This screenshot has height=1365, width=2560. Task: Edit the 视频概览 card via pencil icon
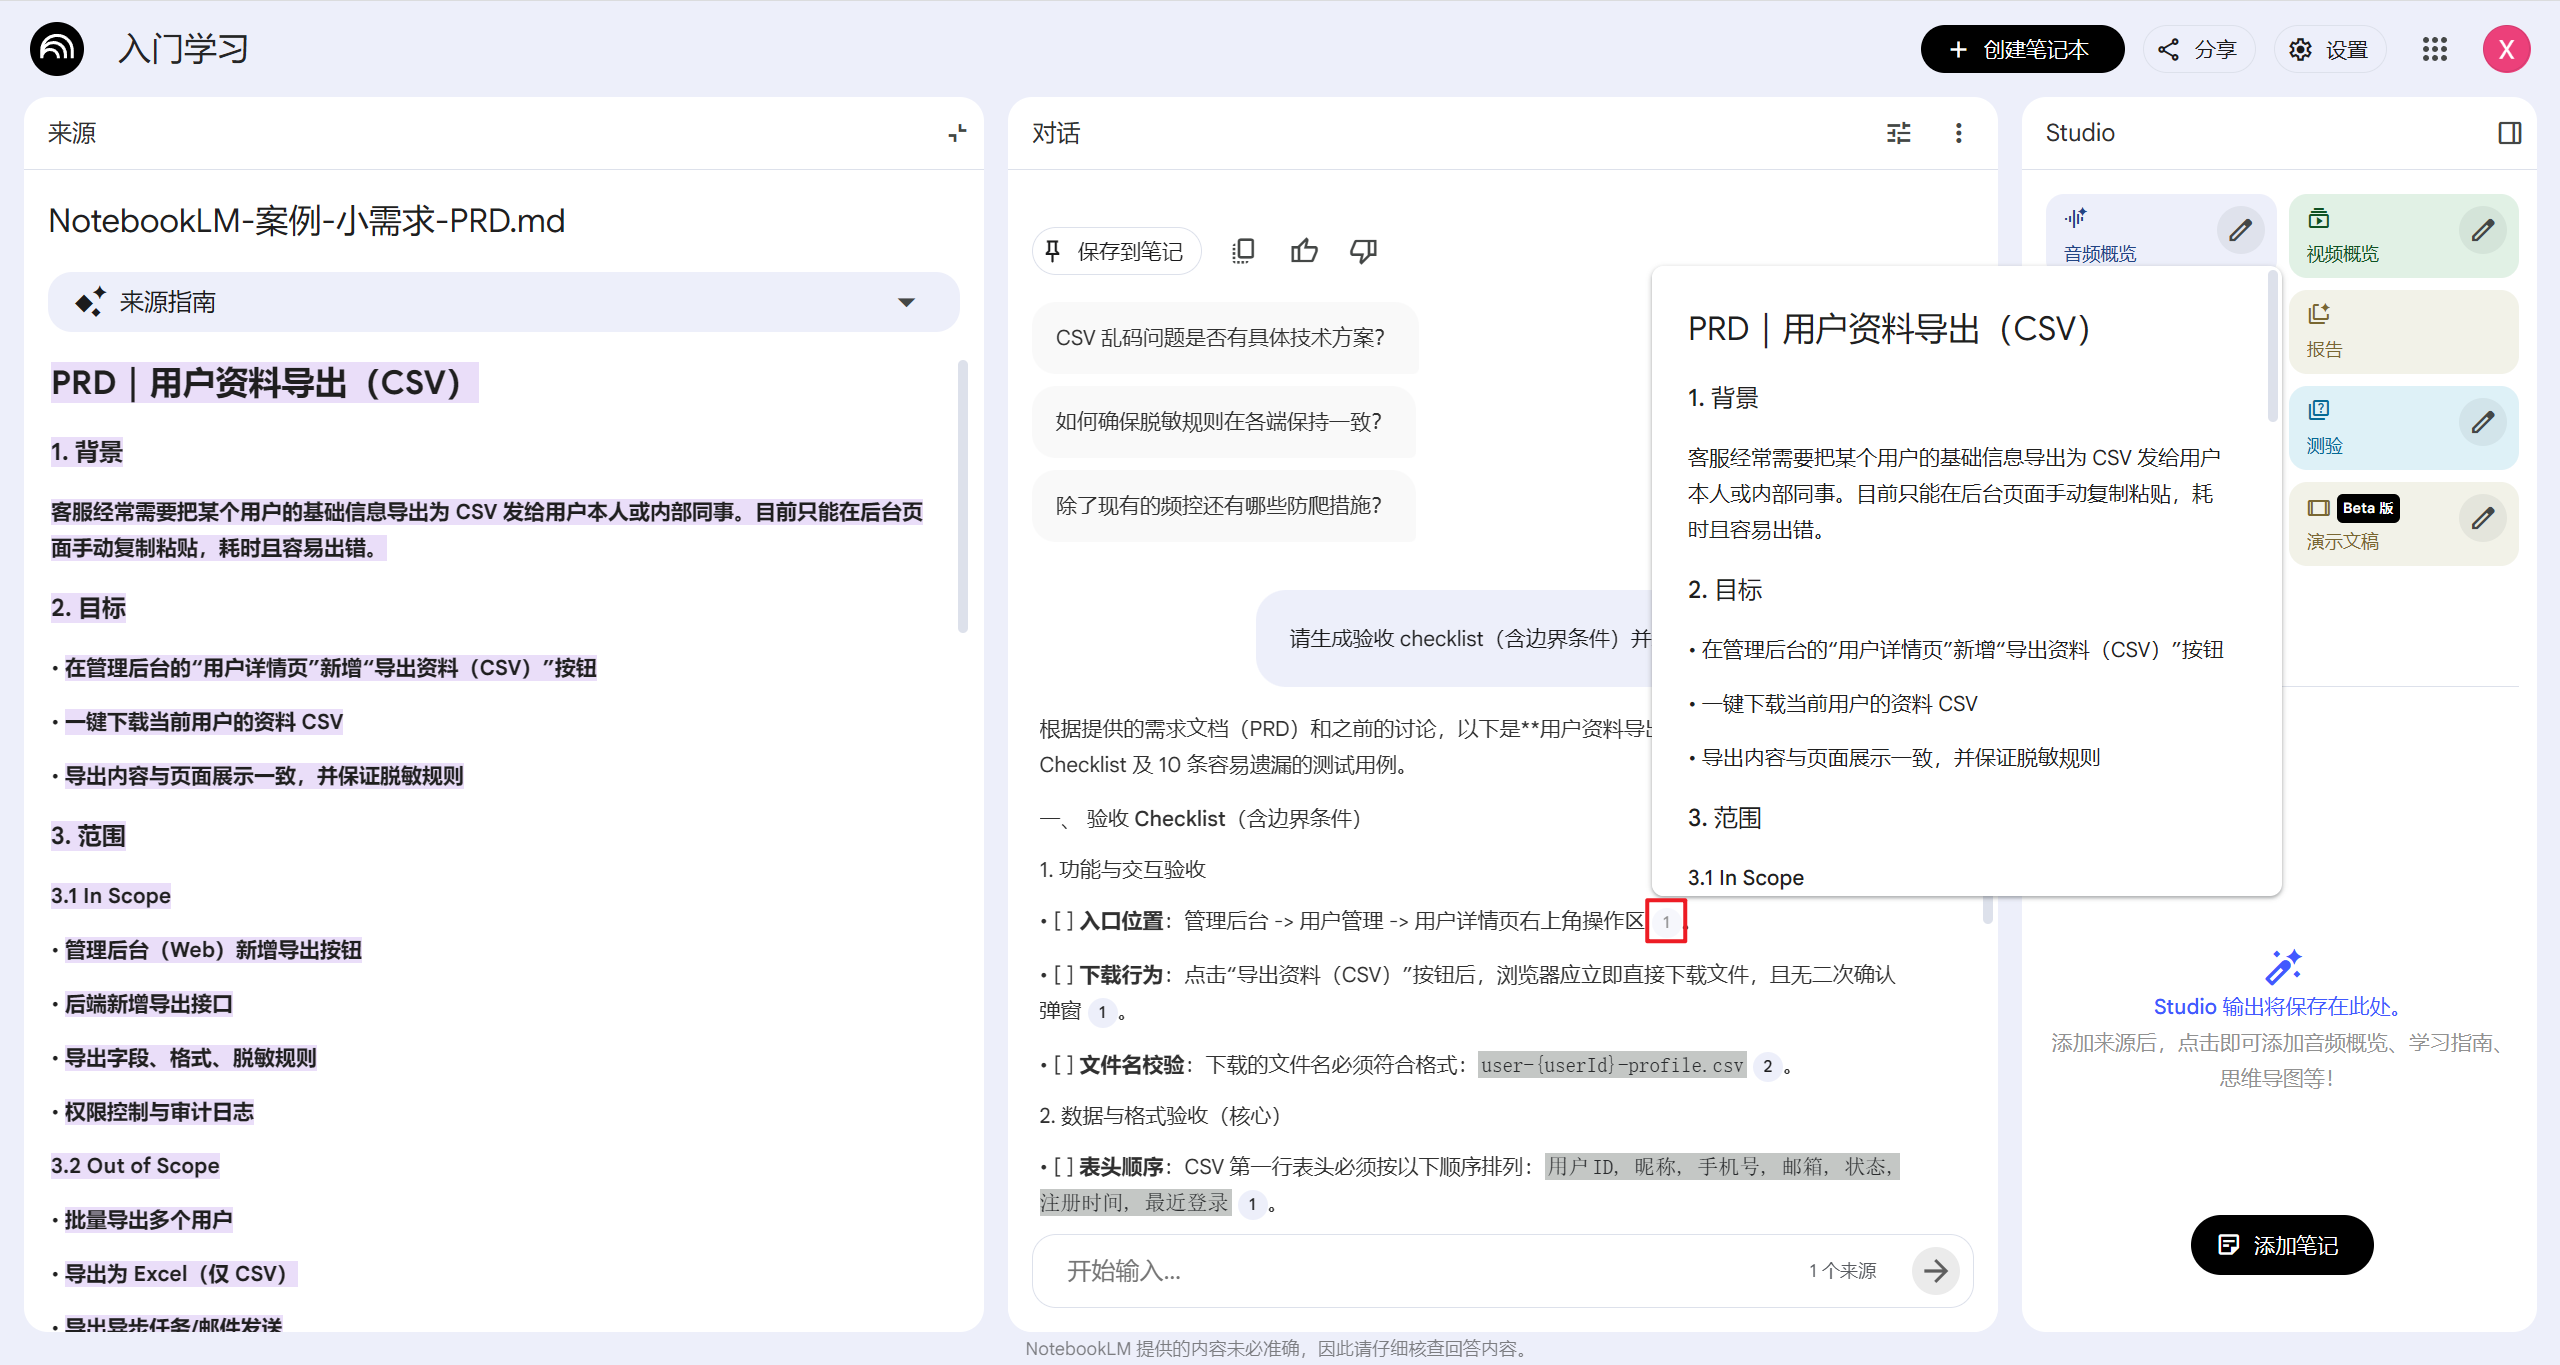pos(2483,230)
